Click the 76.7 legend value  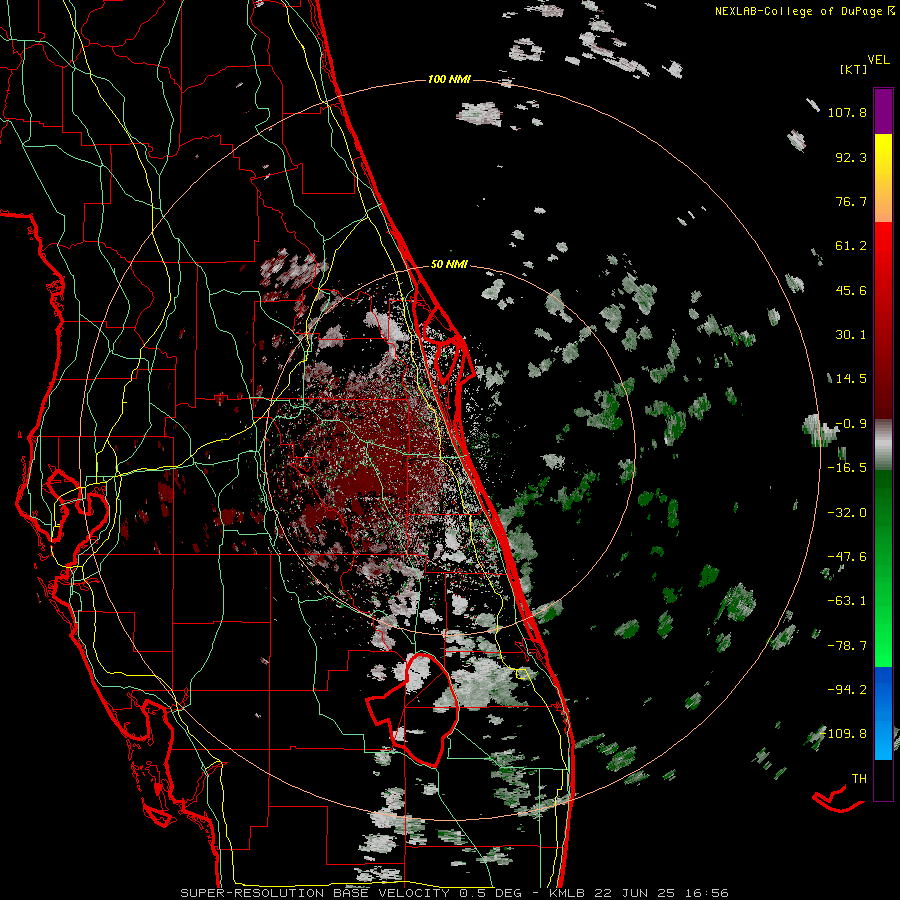tap(851, 201)
